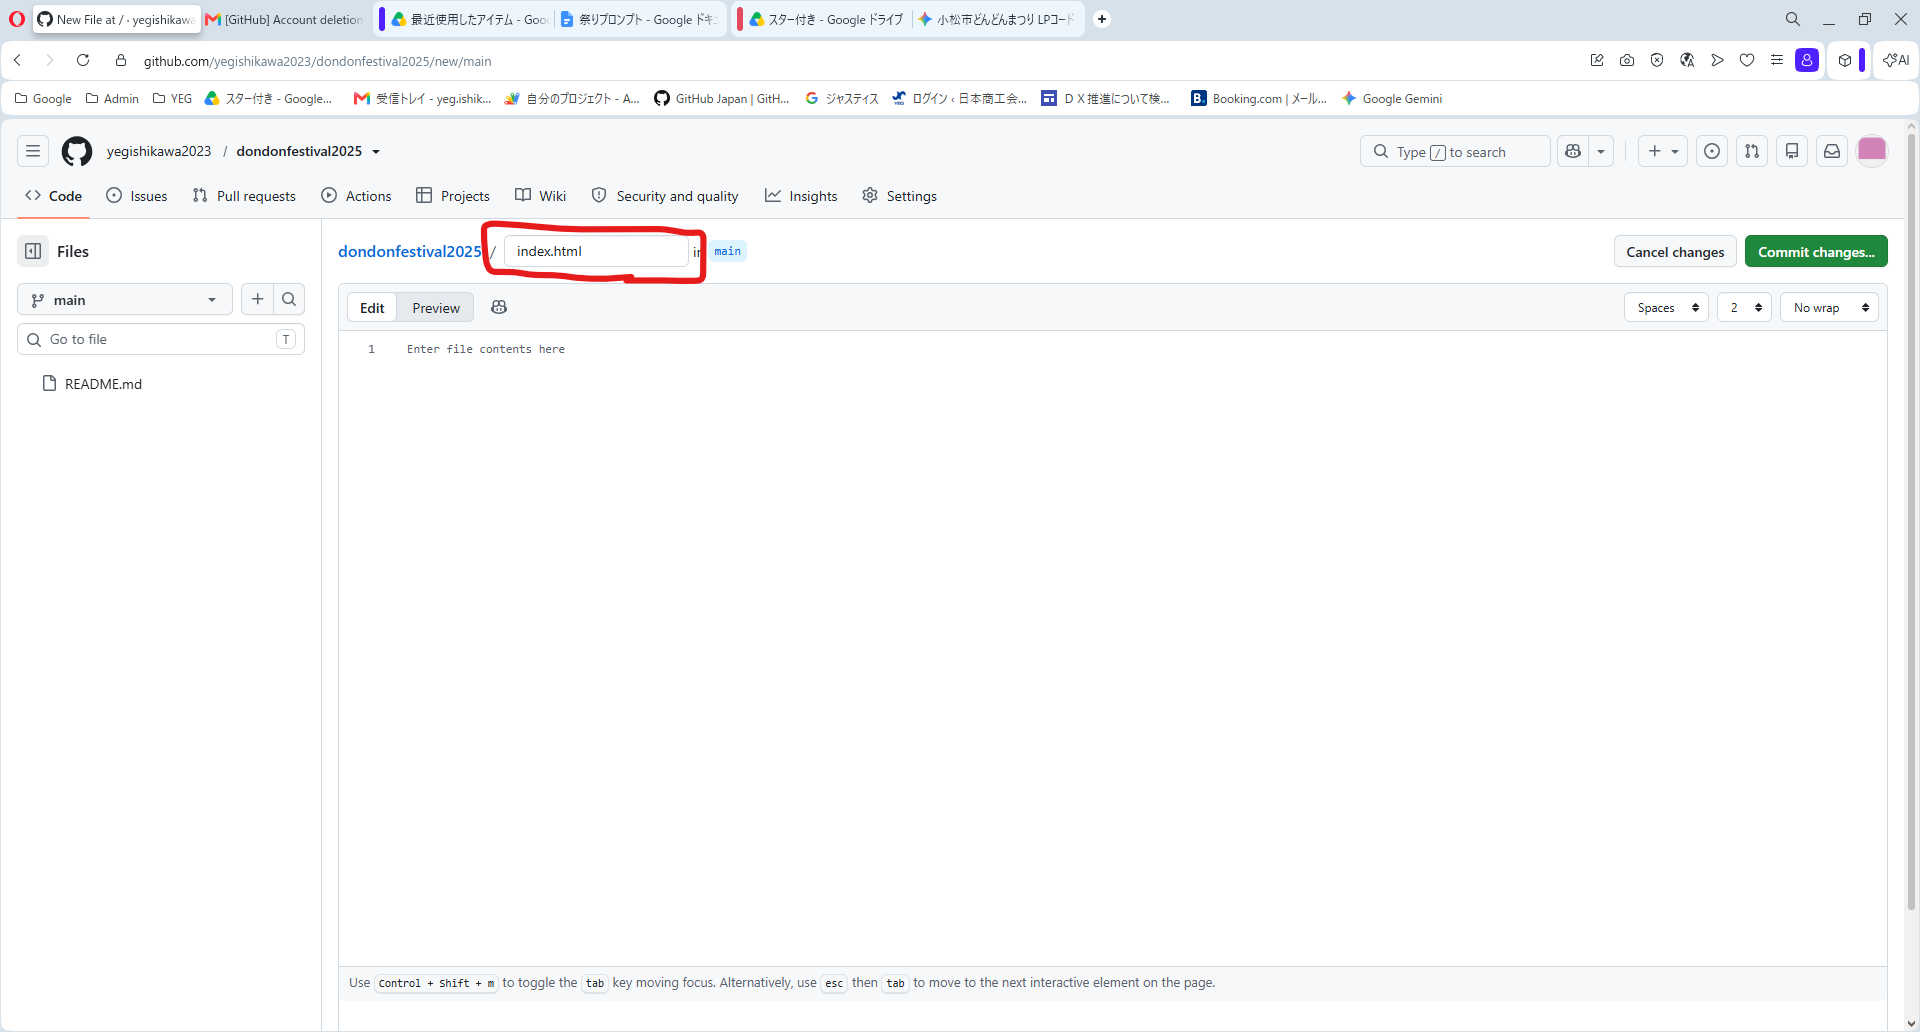
Task: Click the Cancel changes button
Action: [1675, 252]
